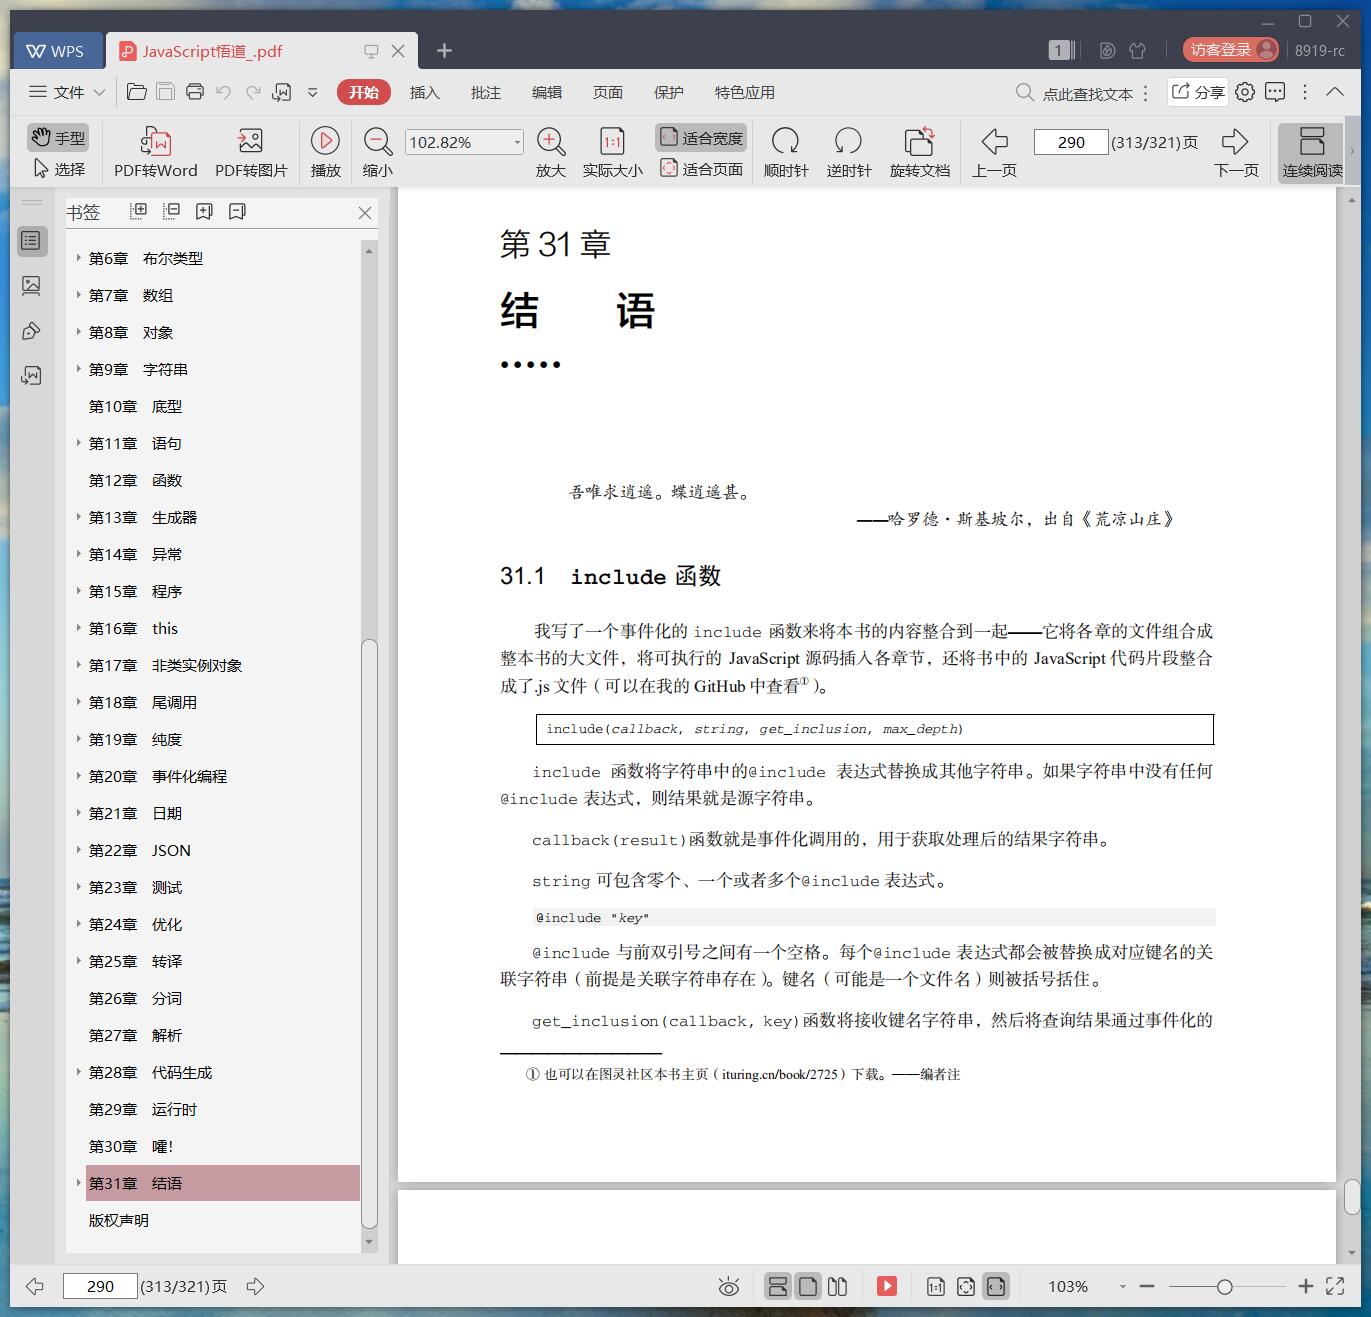The width and height of the screenshot is (1371, 1317).
Task: Click the redo arrow icon
Action: coord(253,92)
